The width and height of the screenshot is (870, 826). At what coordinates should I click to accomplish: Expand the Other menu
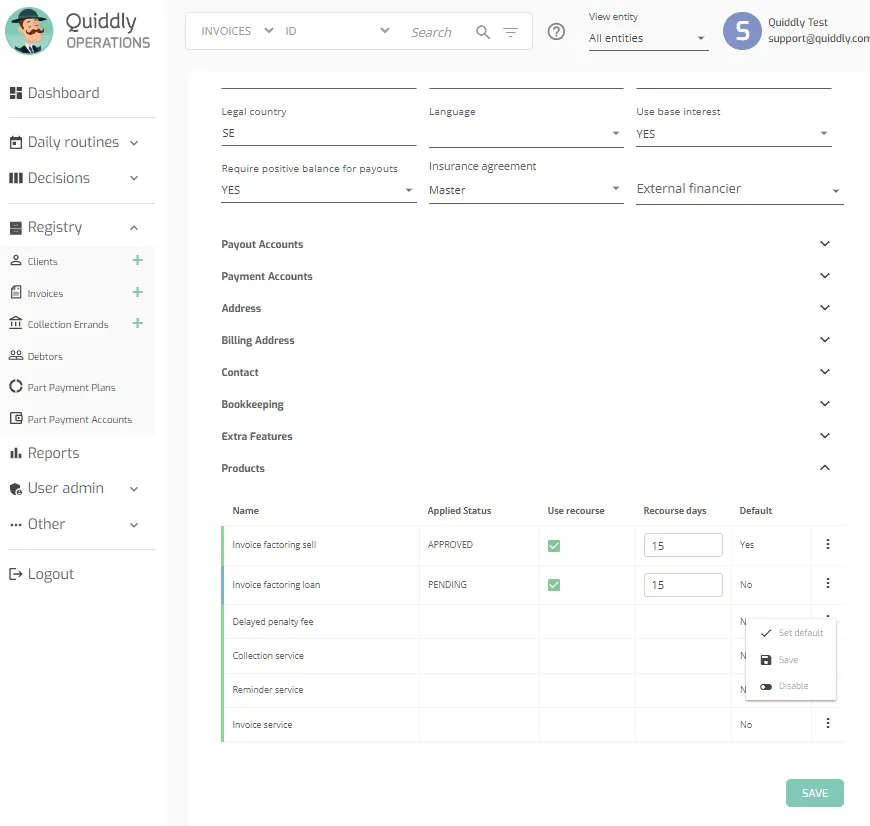click(134, 525)
